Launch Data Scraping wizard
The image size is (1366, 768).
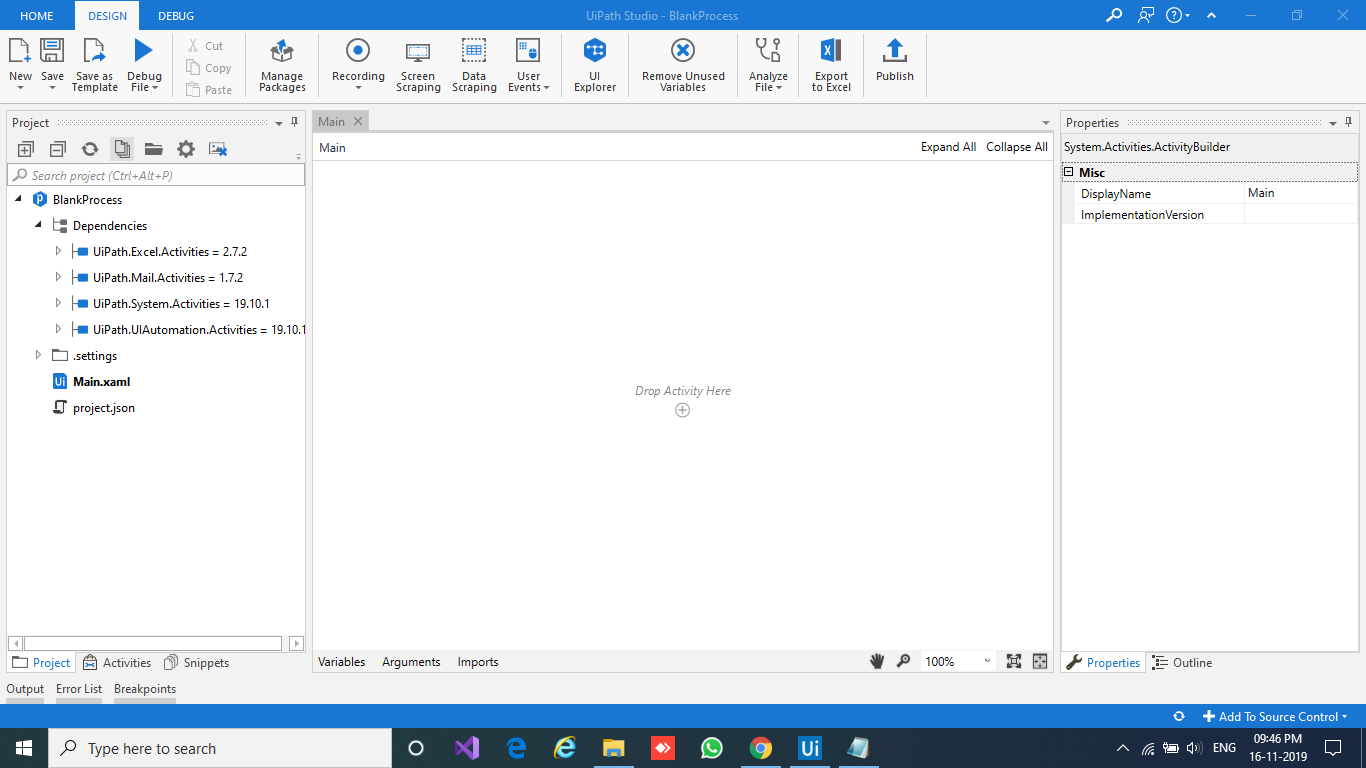tap(474, 64)
